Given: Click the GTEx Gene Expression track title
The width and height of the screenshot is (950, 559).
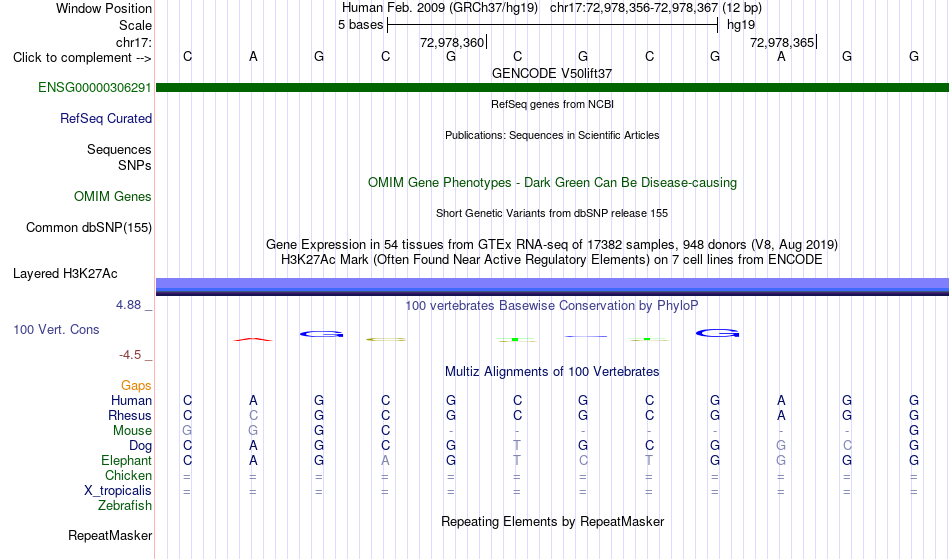Looking at the screenshot, I should point(552,245).
